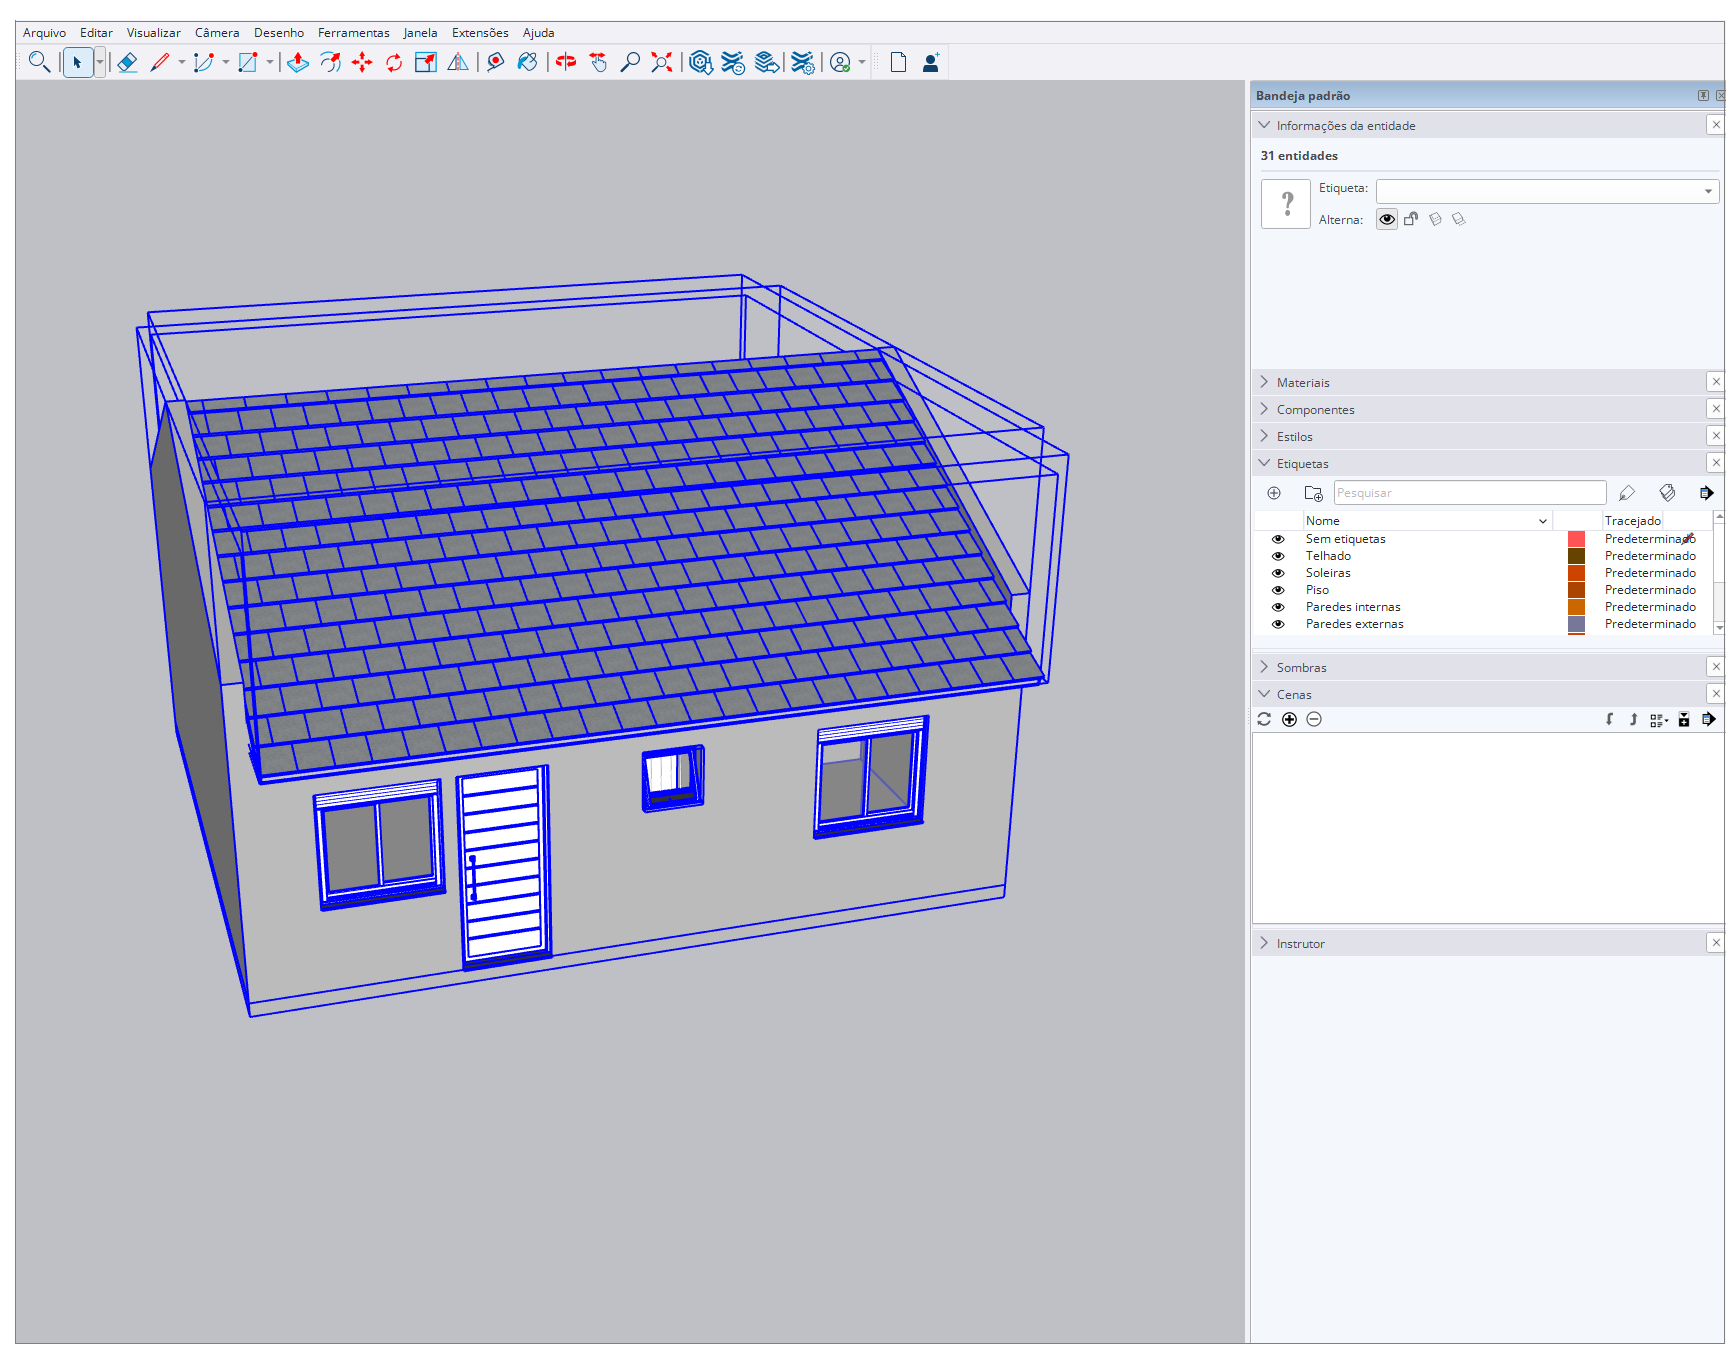Click the Zoom Extents tool

coord(661,63)
